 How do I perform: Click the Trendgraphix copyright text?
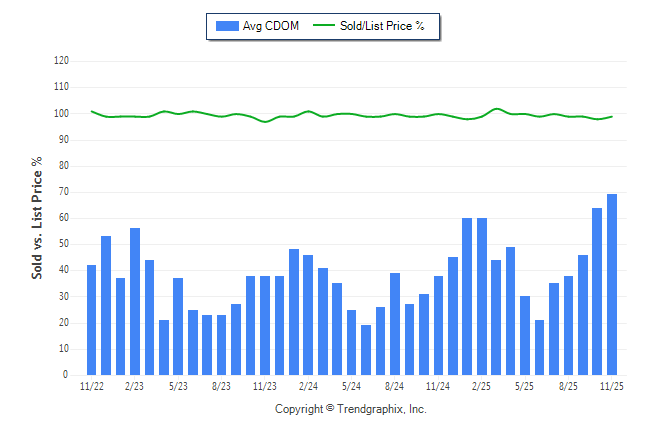click(x=351, y=409)
